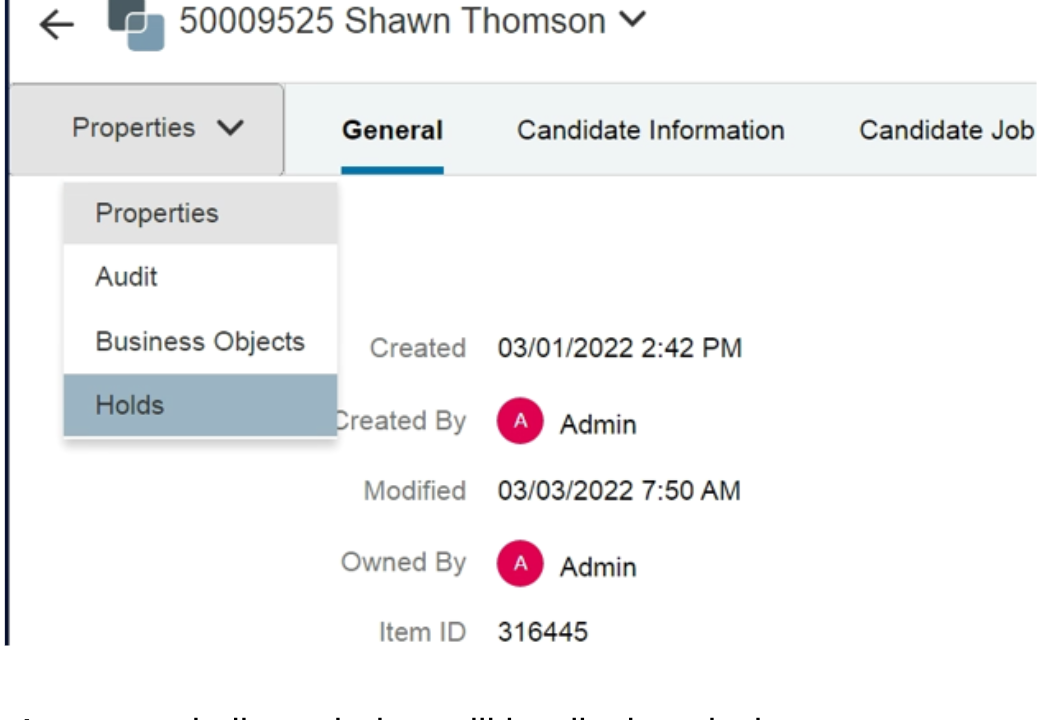Click the workspace icon beside the title

tap(135, 24)
